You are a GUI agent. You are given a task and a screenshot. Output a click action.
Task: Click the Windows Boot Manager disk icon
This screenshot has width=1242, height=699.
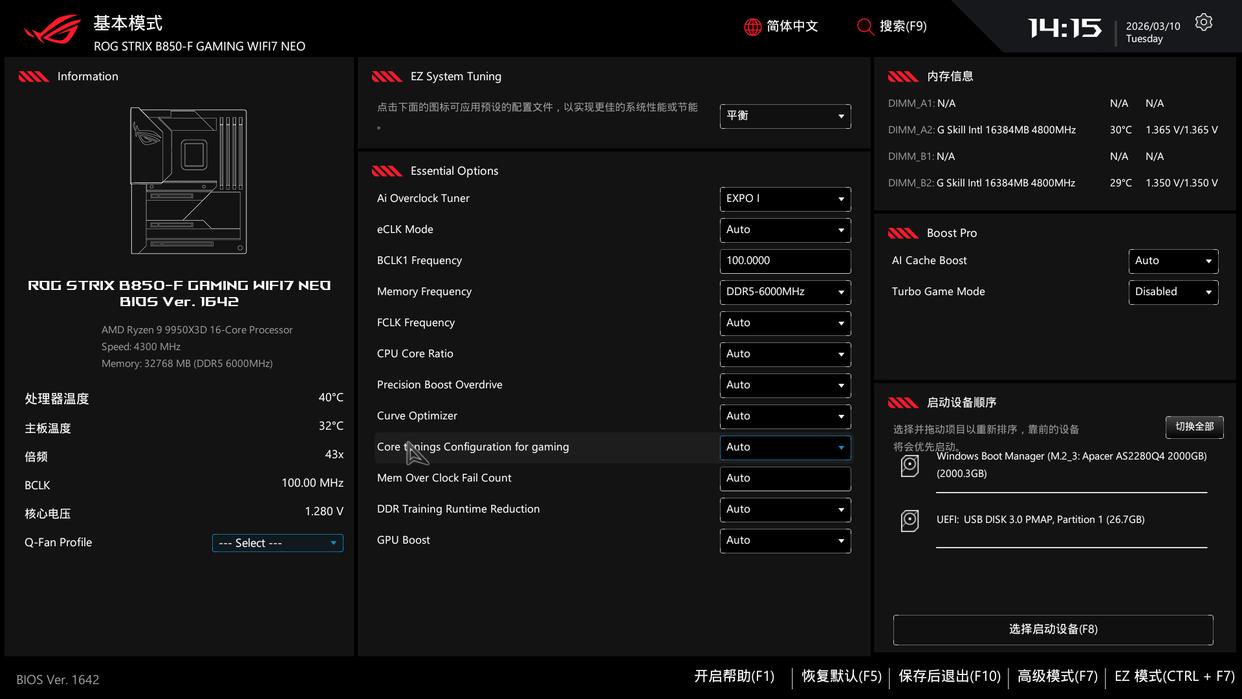pos(909,466)
